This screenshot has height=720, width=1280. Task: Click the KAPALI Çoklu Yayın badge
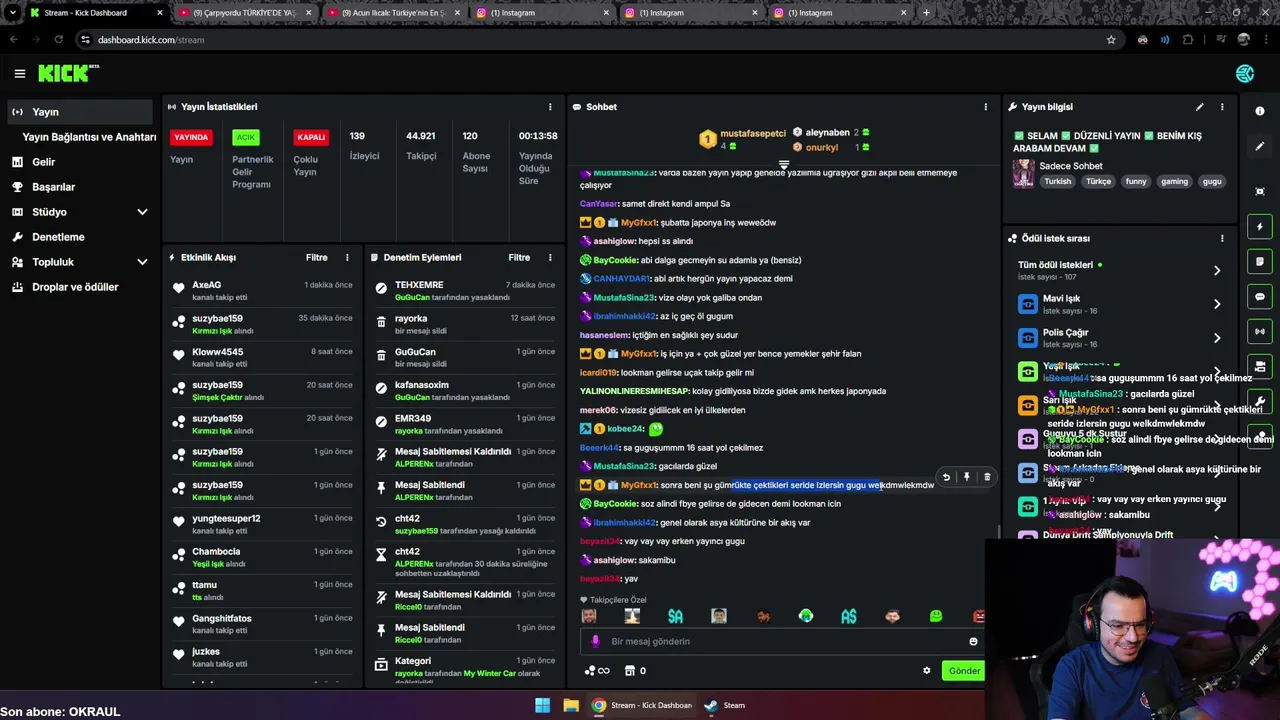click(311, 137)
